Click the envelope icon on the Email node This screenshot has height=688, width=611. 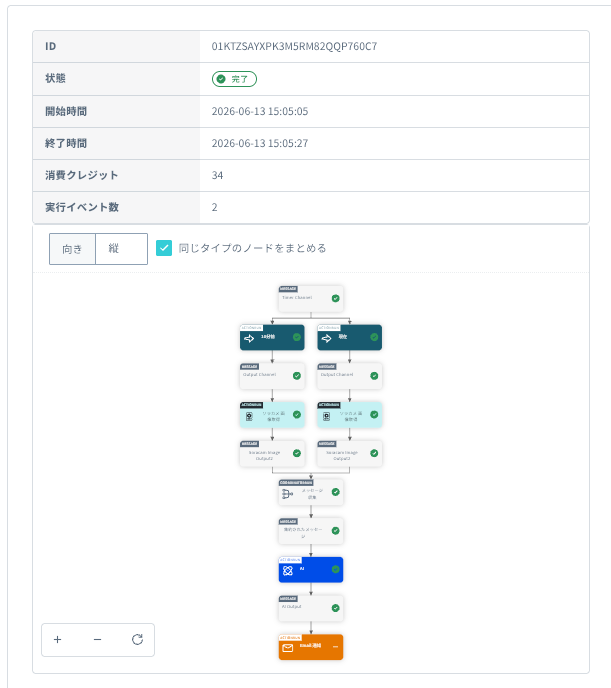click(288, 648)
